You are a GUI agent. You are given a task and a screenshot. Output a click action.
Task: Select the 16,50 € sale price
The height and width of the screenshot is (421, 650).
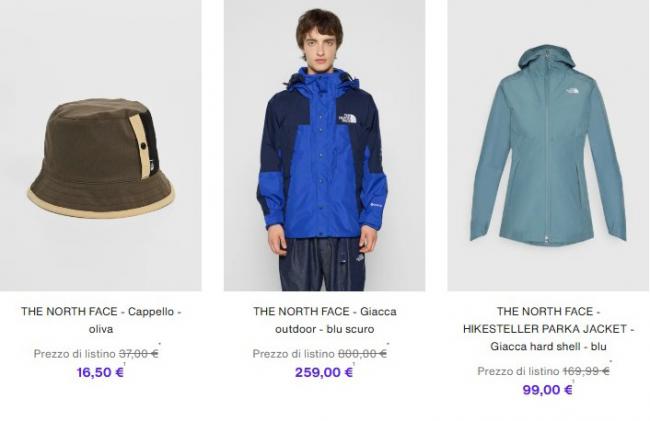click(100, 372)
